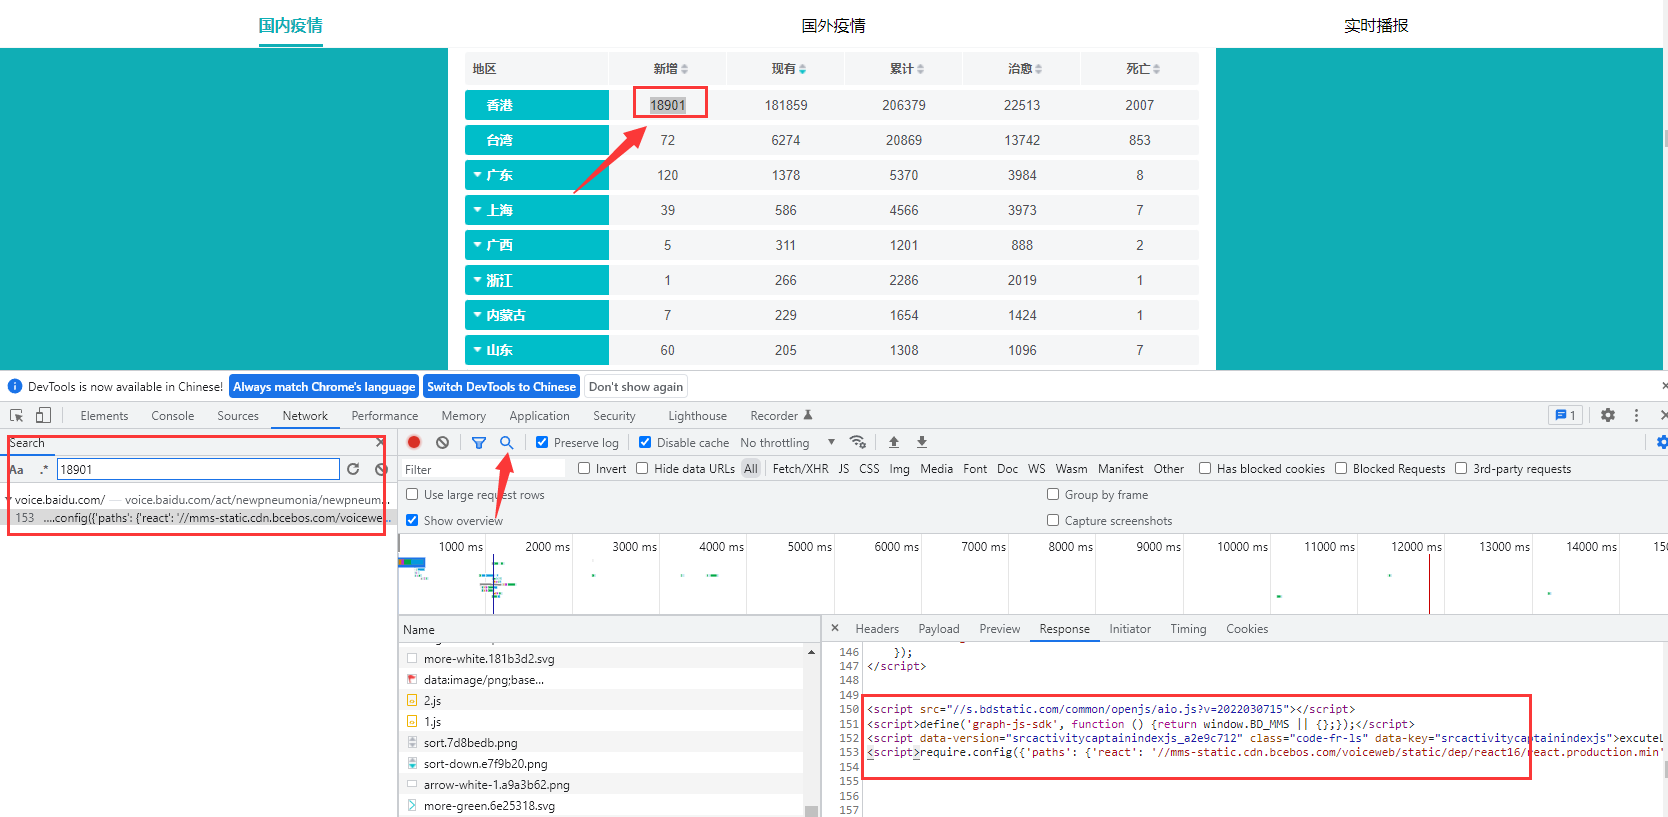The height and width of the screenshot is (817, 1668).
Task: Switch to 实时播报 tab
Action: click(x=1376, y=26)
